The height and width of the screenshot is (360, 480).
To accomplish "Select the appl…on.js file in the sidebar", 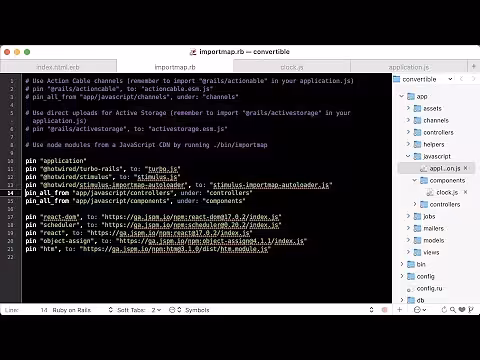I will (445, 168).
